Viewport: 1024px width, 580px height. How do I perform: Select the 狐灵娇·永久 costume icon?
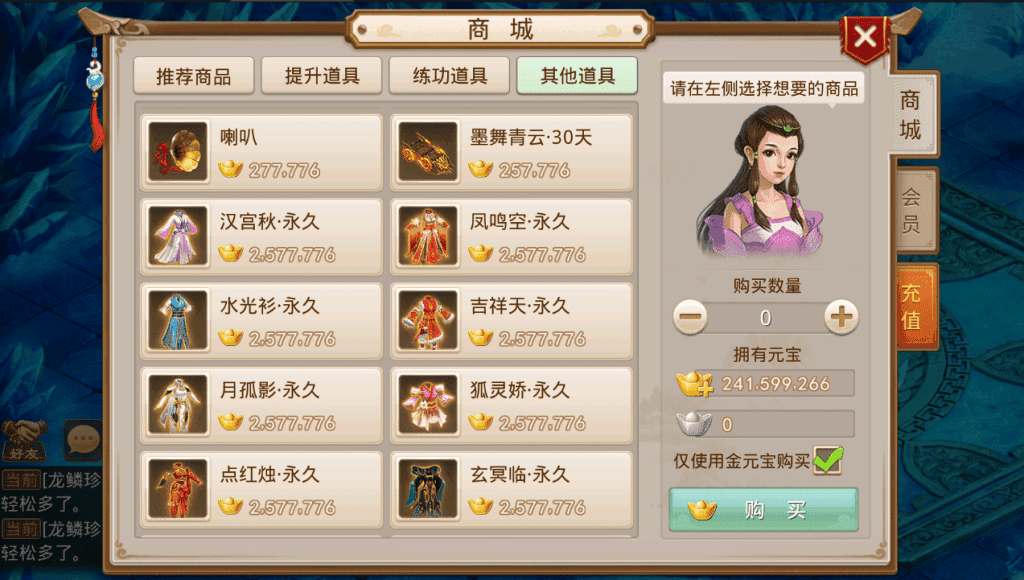tap(428, 404)
